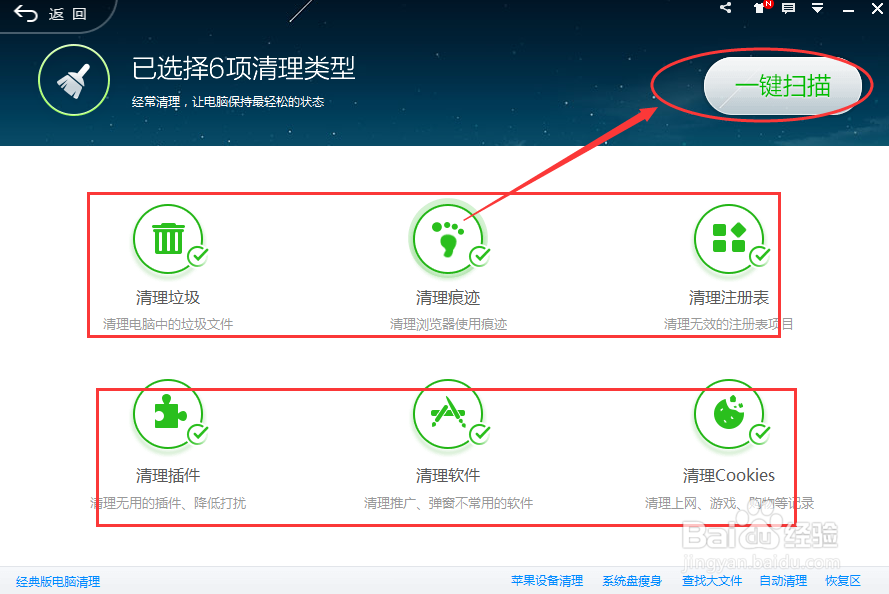889x594 pixels.
Task: Uncheck the 清理痕迹 checkmark badge
Action: click(x=480, y=256)
